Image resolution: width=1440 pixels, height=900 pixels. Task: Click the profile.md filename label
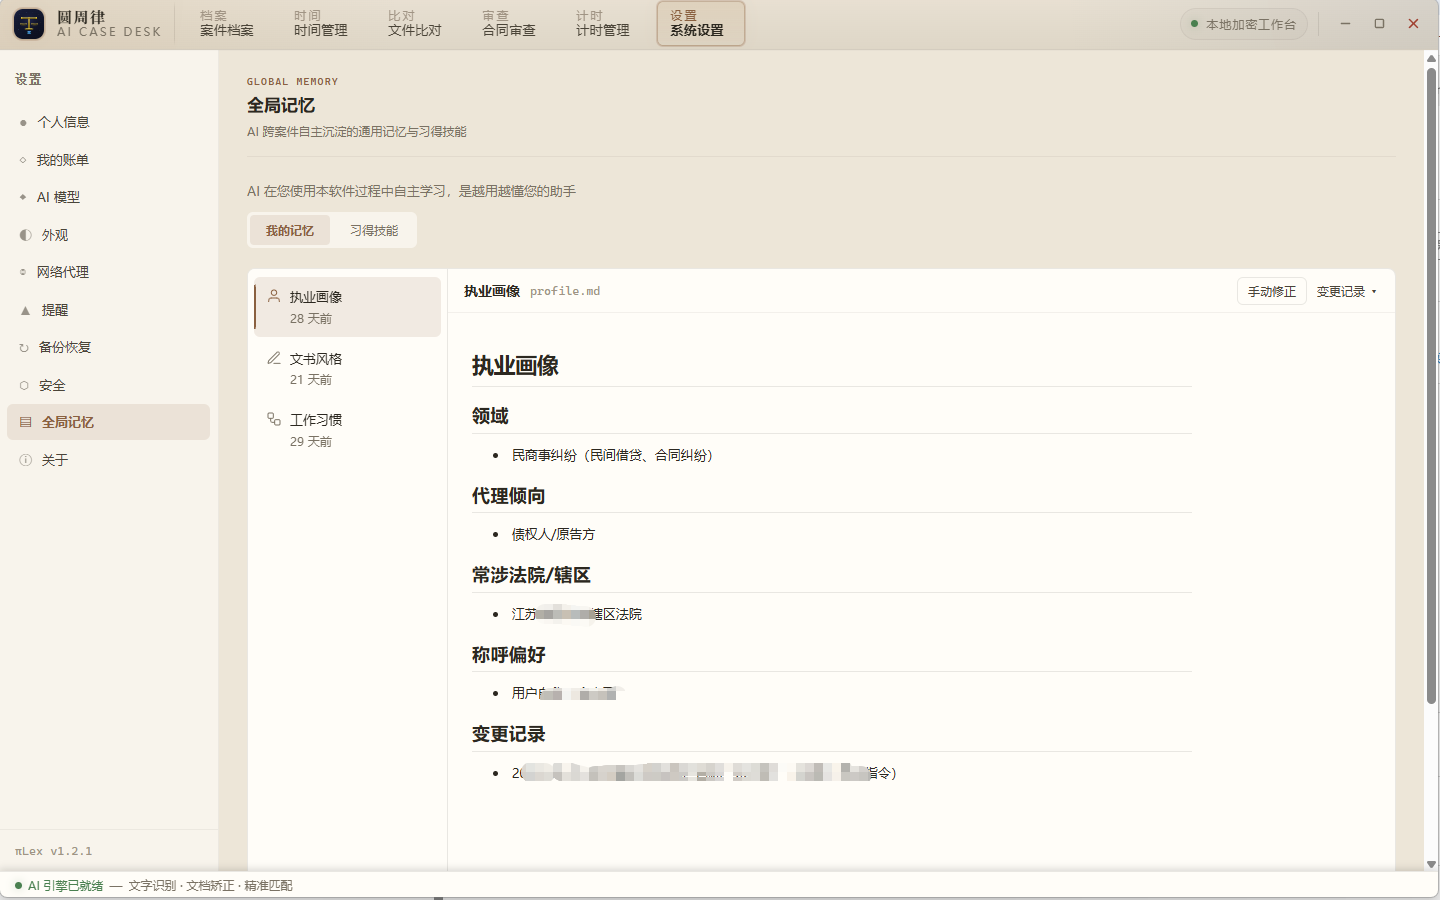565,291
